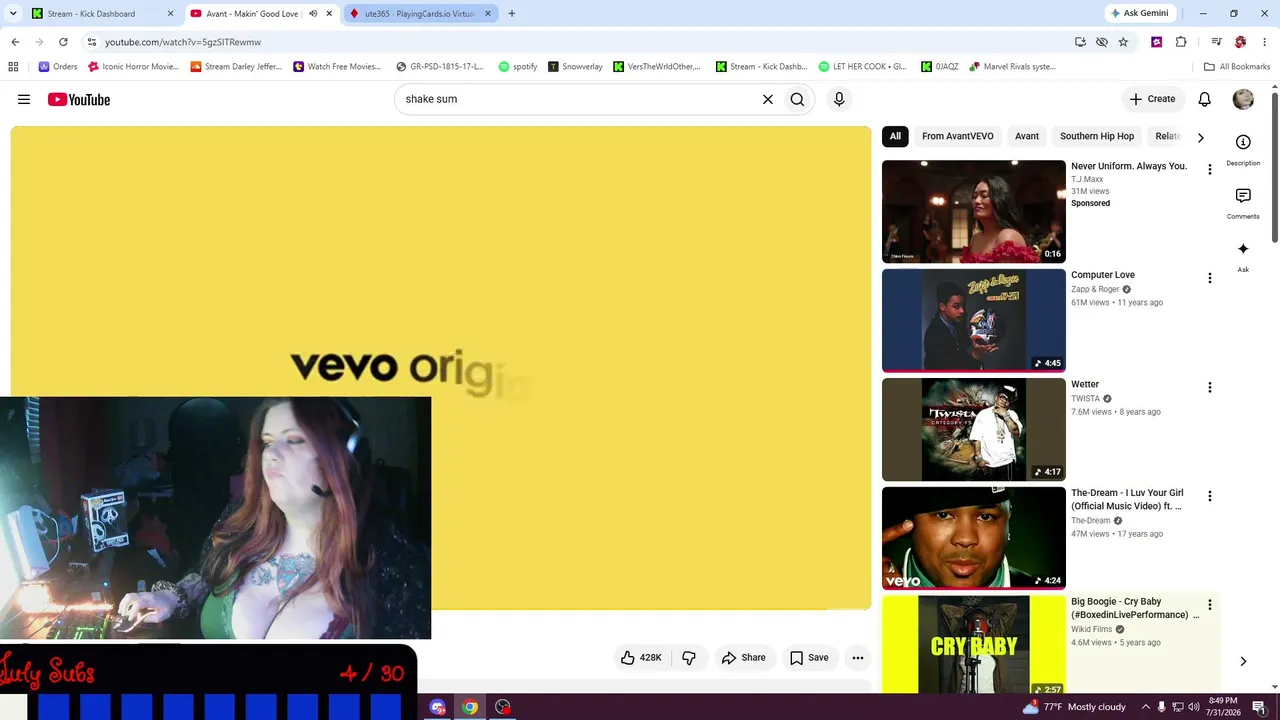Open options for the T.J.Maxx ad
The width and height of the screenshot is (1280, 720).
pyautogui.click(x=1209, y=169)
